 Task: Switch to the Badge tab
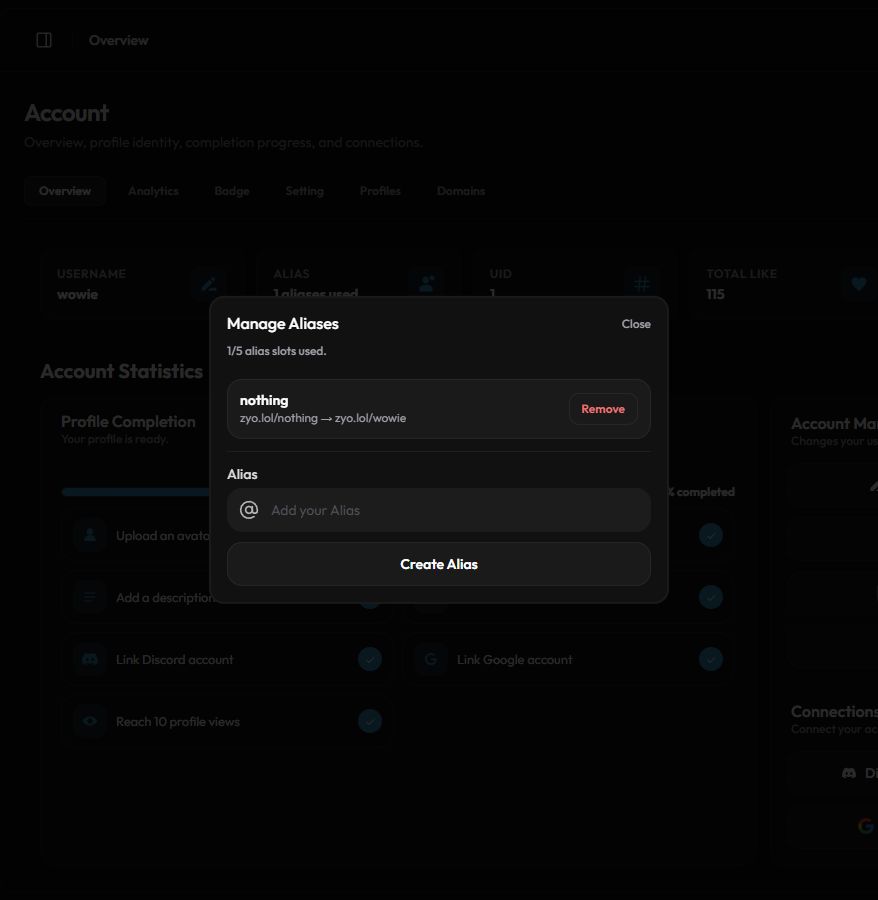(232, 191)
